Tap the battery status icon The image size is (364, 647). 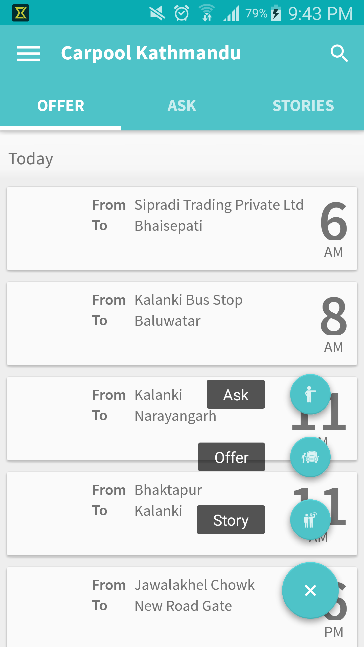276,13
